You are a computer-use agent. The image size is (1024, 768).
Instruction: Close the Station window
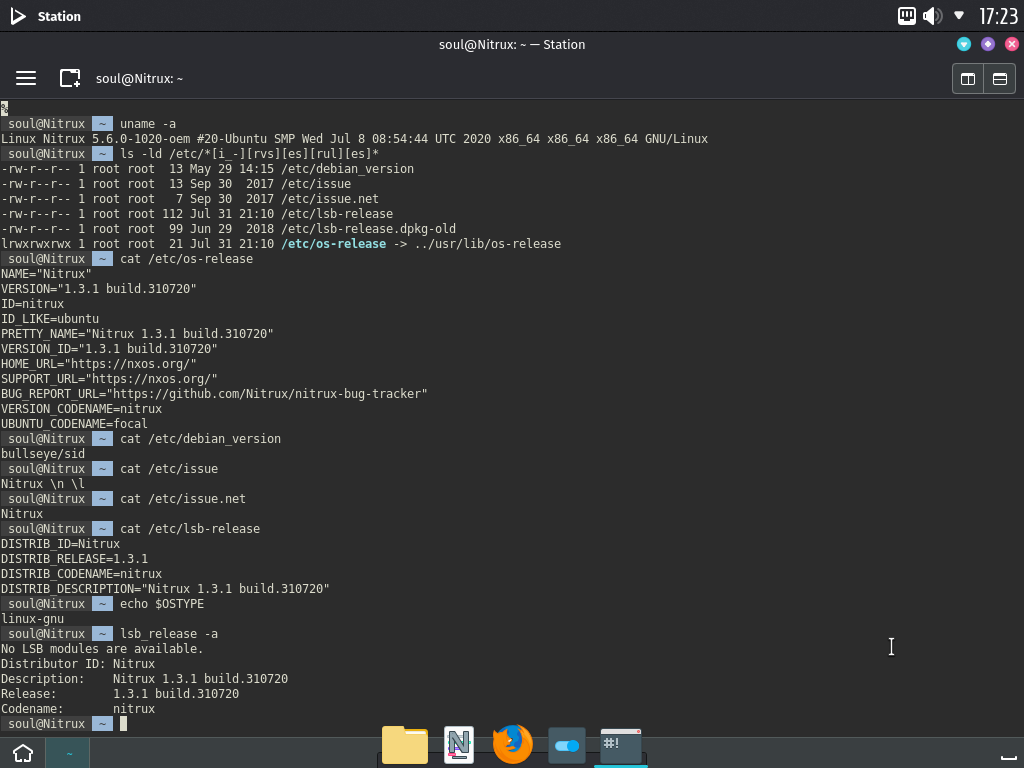click(x=1012, y=44)
